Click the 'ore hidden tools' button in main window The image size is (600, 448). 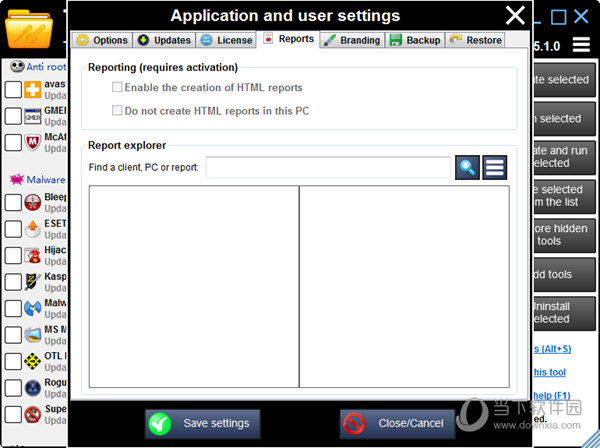pyautogui.click(x=564, y=235)
